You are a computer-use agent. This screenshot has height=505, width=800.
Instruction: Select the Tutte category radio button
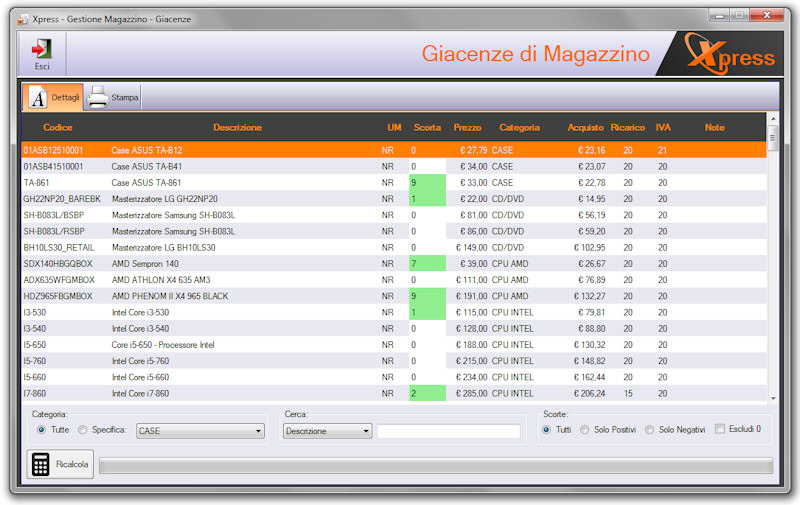42,430
